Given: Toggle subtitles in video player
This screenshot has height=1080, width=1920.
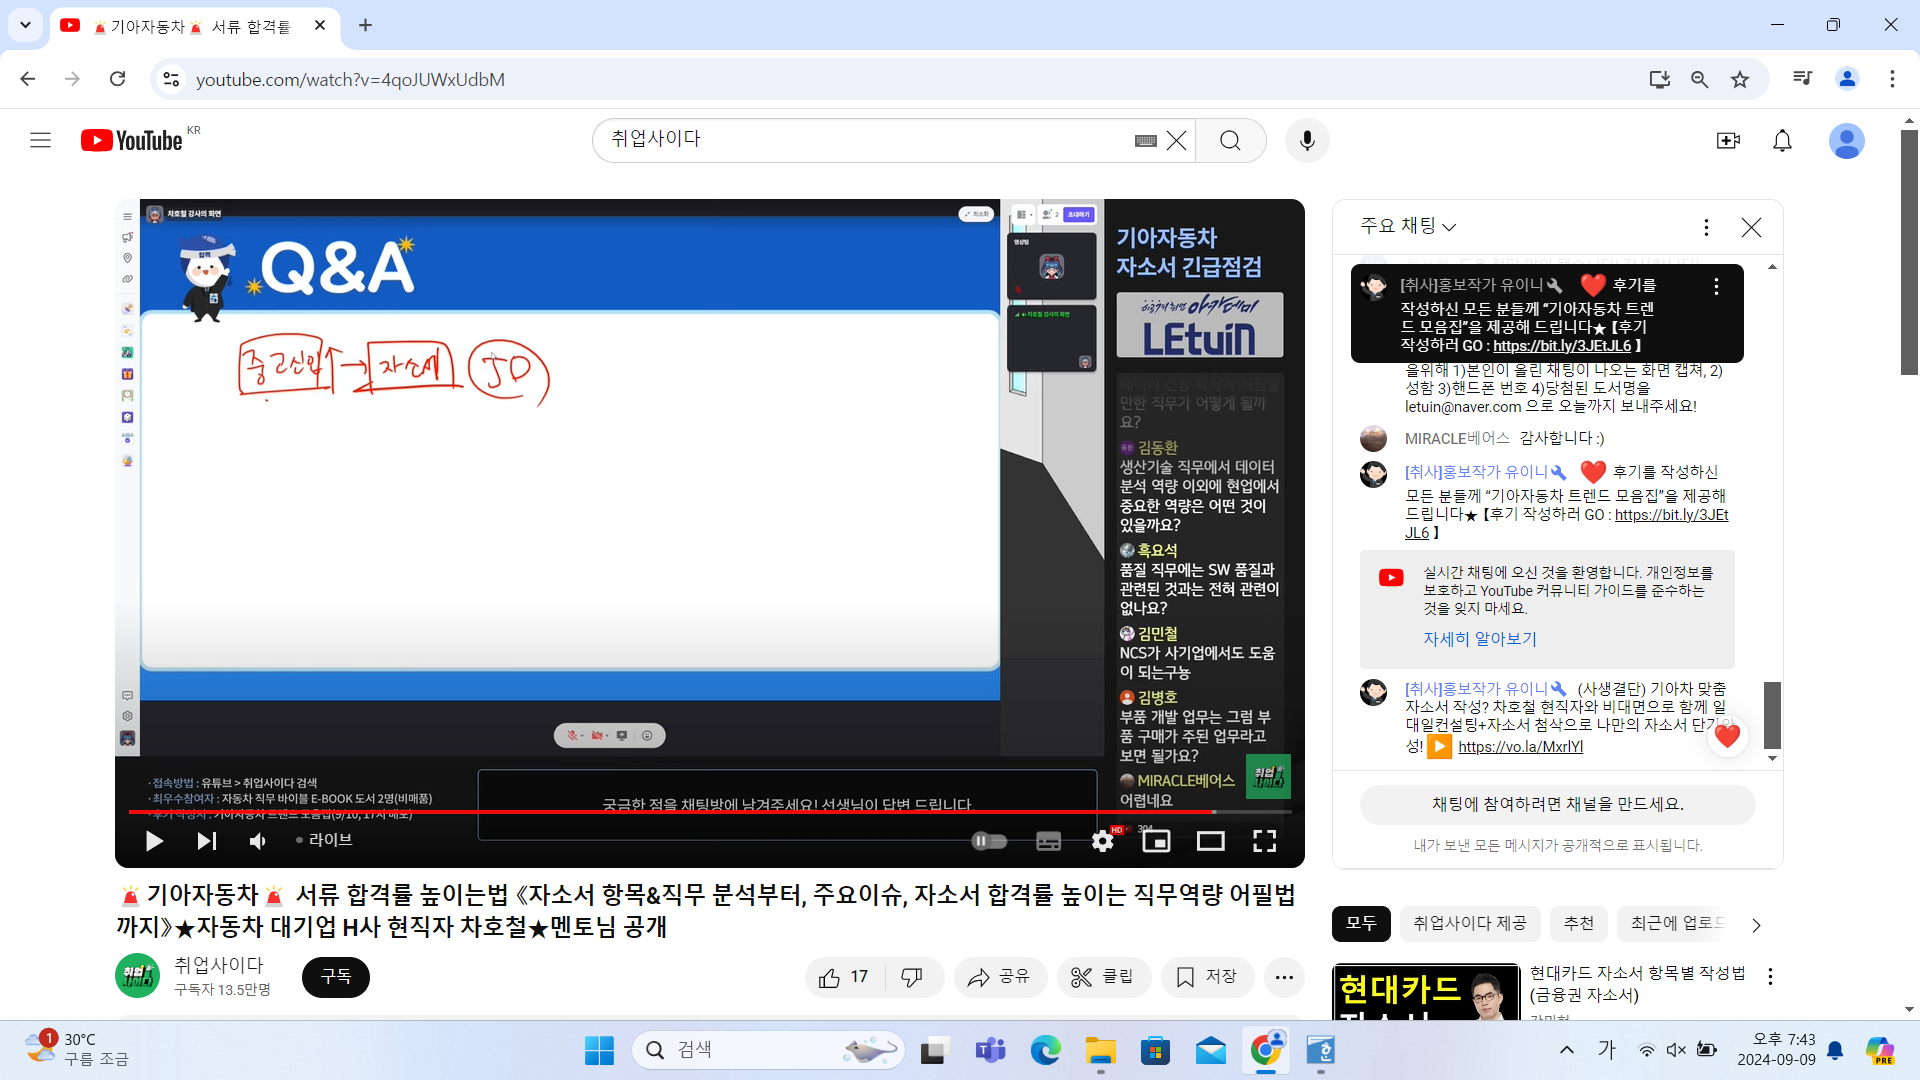Looking at the screenshot, I should [1048, 841].
